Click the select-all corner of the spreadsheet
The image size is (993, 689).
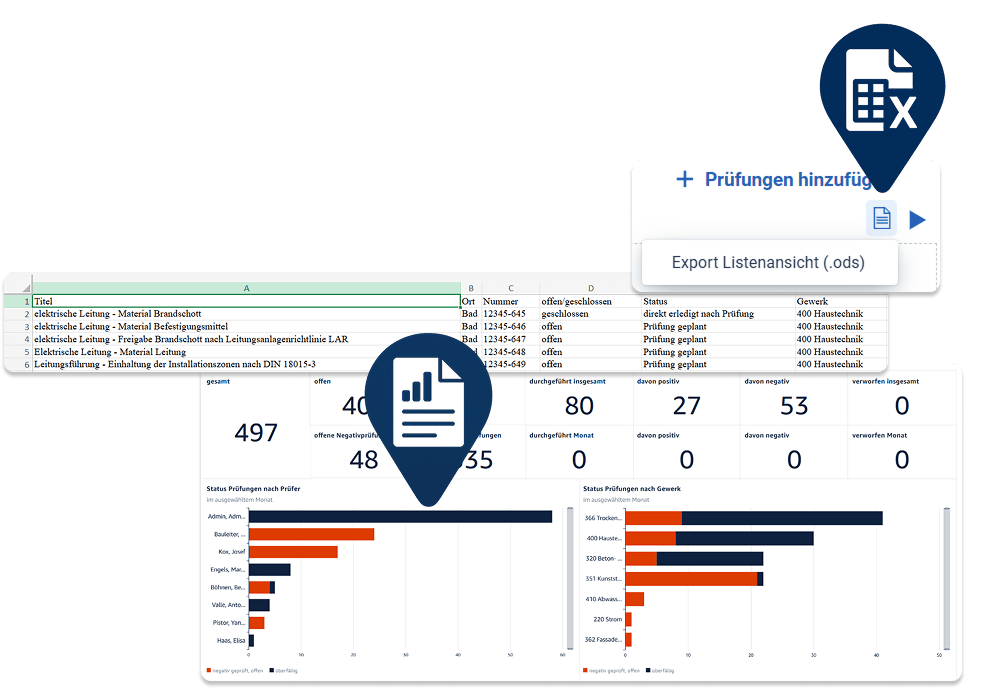coord(18,288)
